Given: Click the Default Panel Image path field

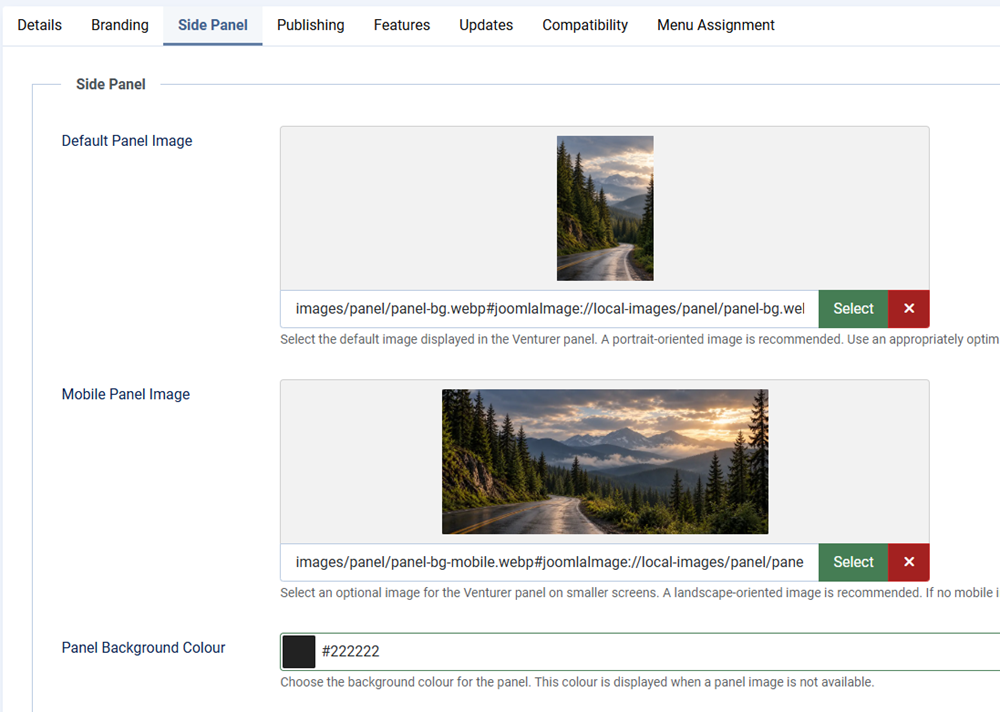Looking at the screenshot, I should coord(550,309).
